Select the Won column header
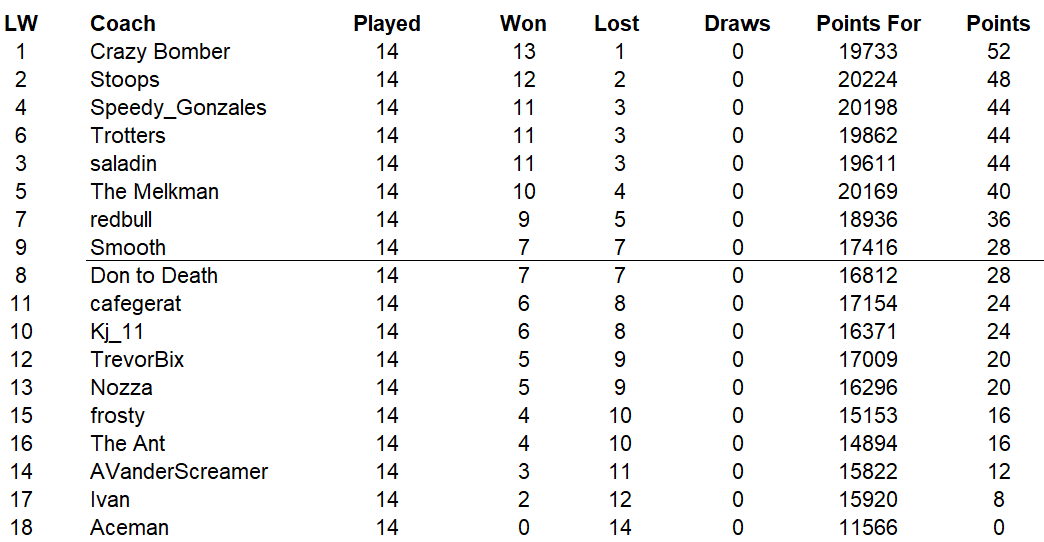This screenshot has height=542, width=1044. 523,24
